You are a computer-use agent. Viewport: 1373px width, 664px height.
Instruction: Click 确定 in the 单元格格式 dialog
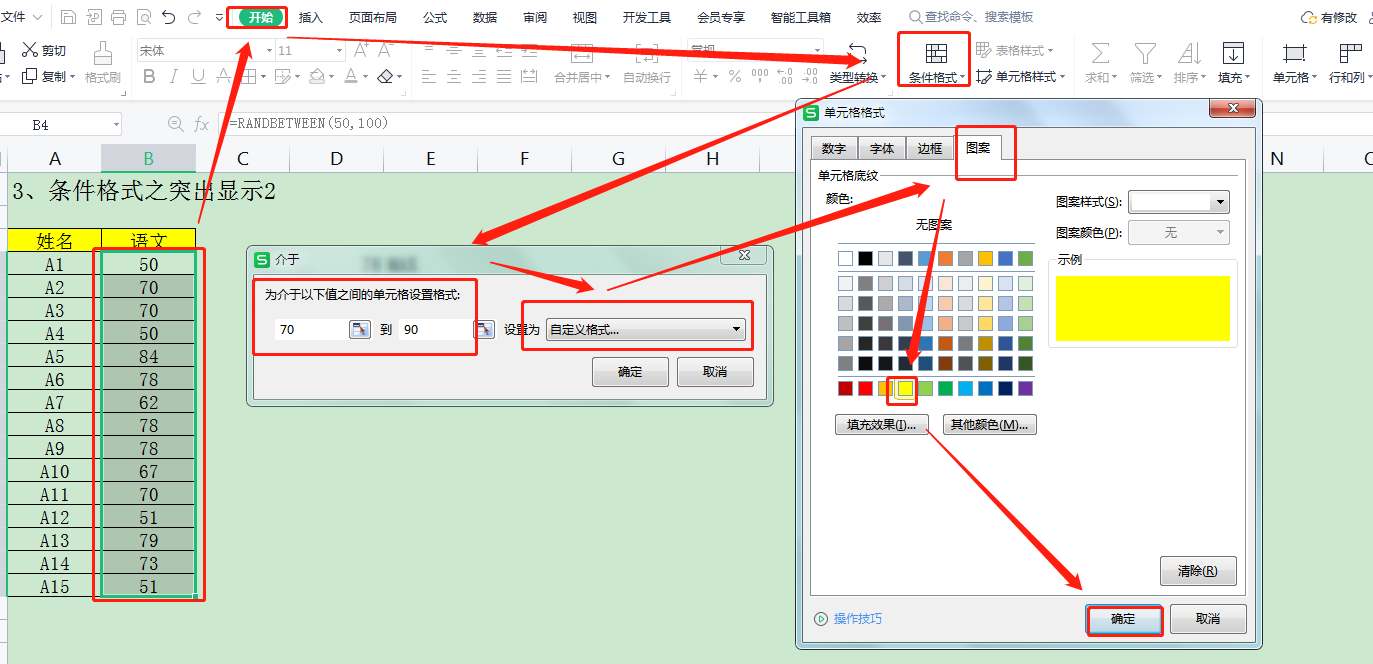[1124, 619]
